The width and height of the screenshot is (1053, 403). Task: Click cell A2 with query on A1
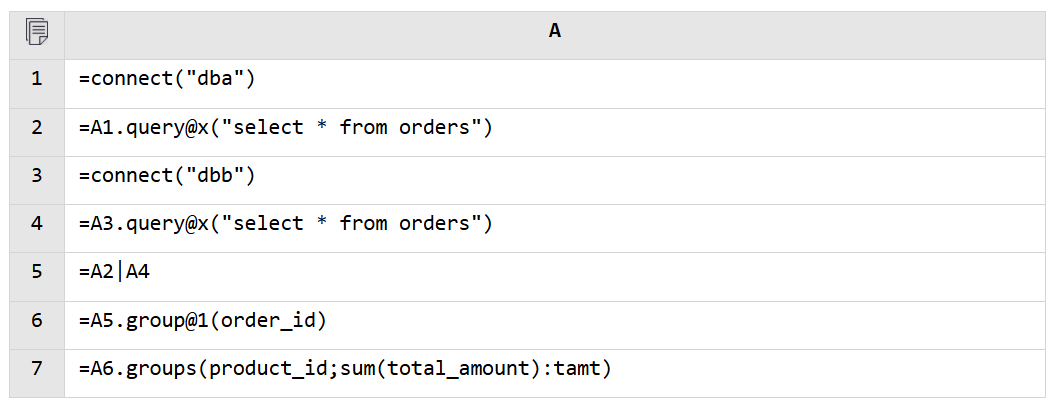tap(555, 132)
